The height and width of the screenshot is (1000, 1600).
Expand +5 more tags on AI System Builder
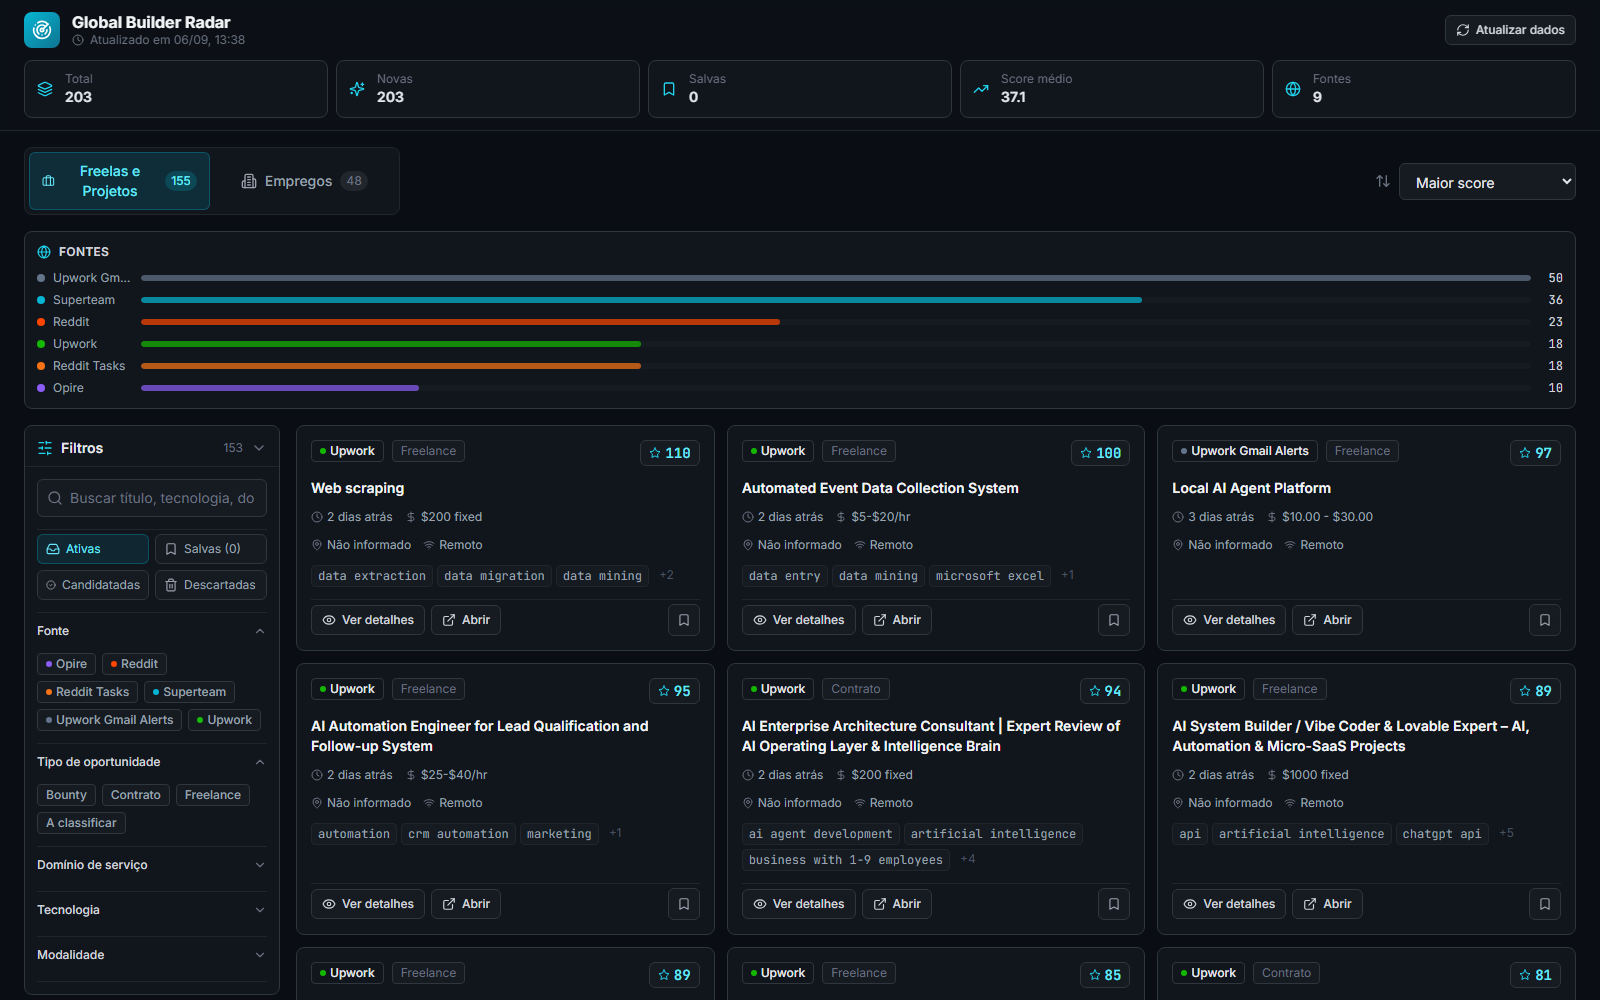click(1507, 833)
